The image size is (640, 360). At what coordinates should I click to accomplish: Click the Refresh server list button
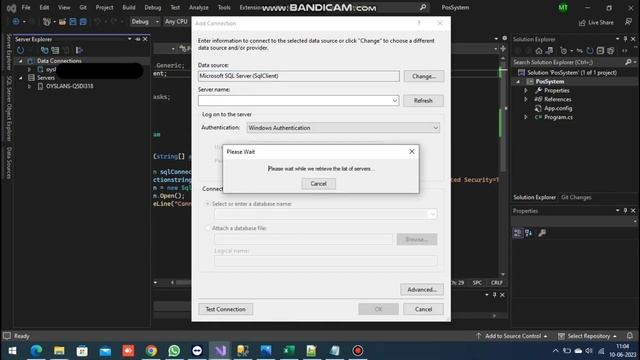[x=423, y=100]
